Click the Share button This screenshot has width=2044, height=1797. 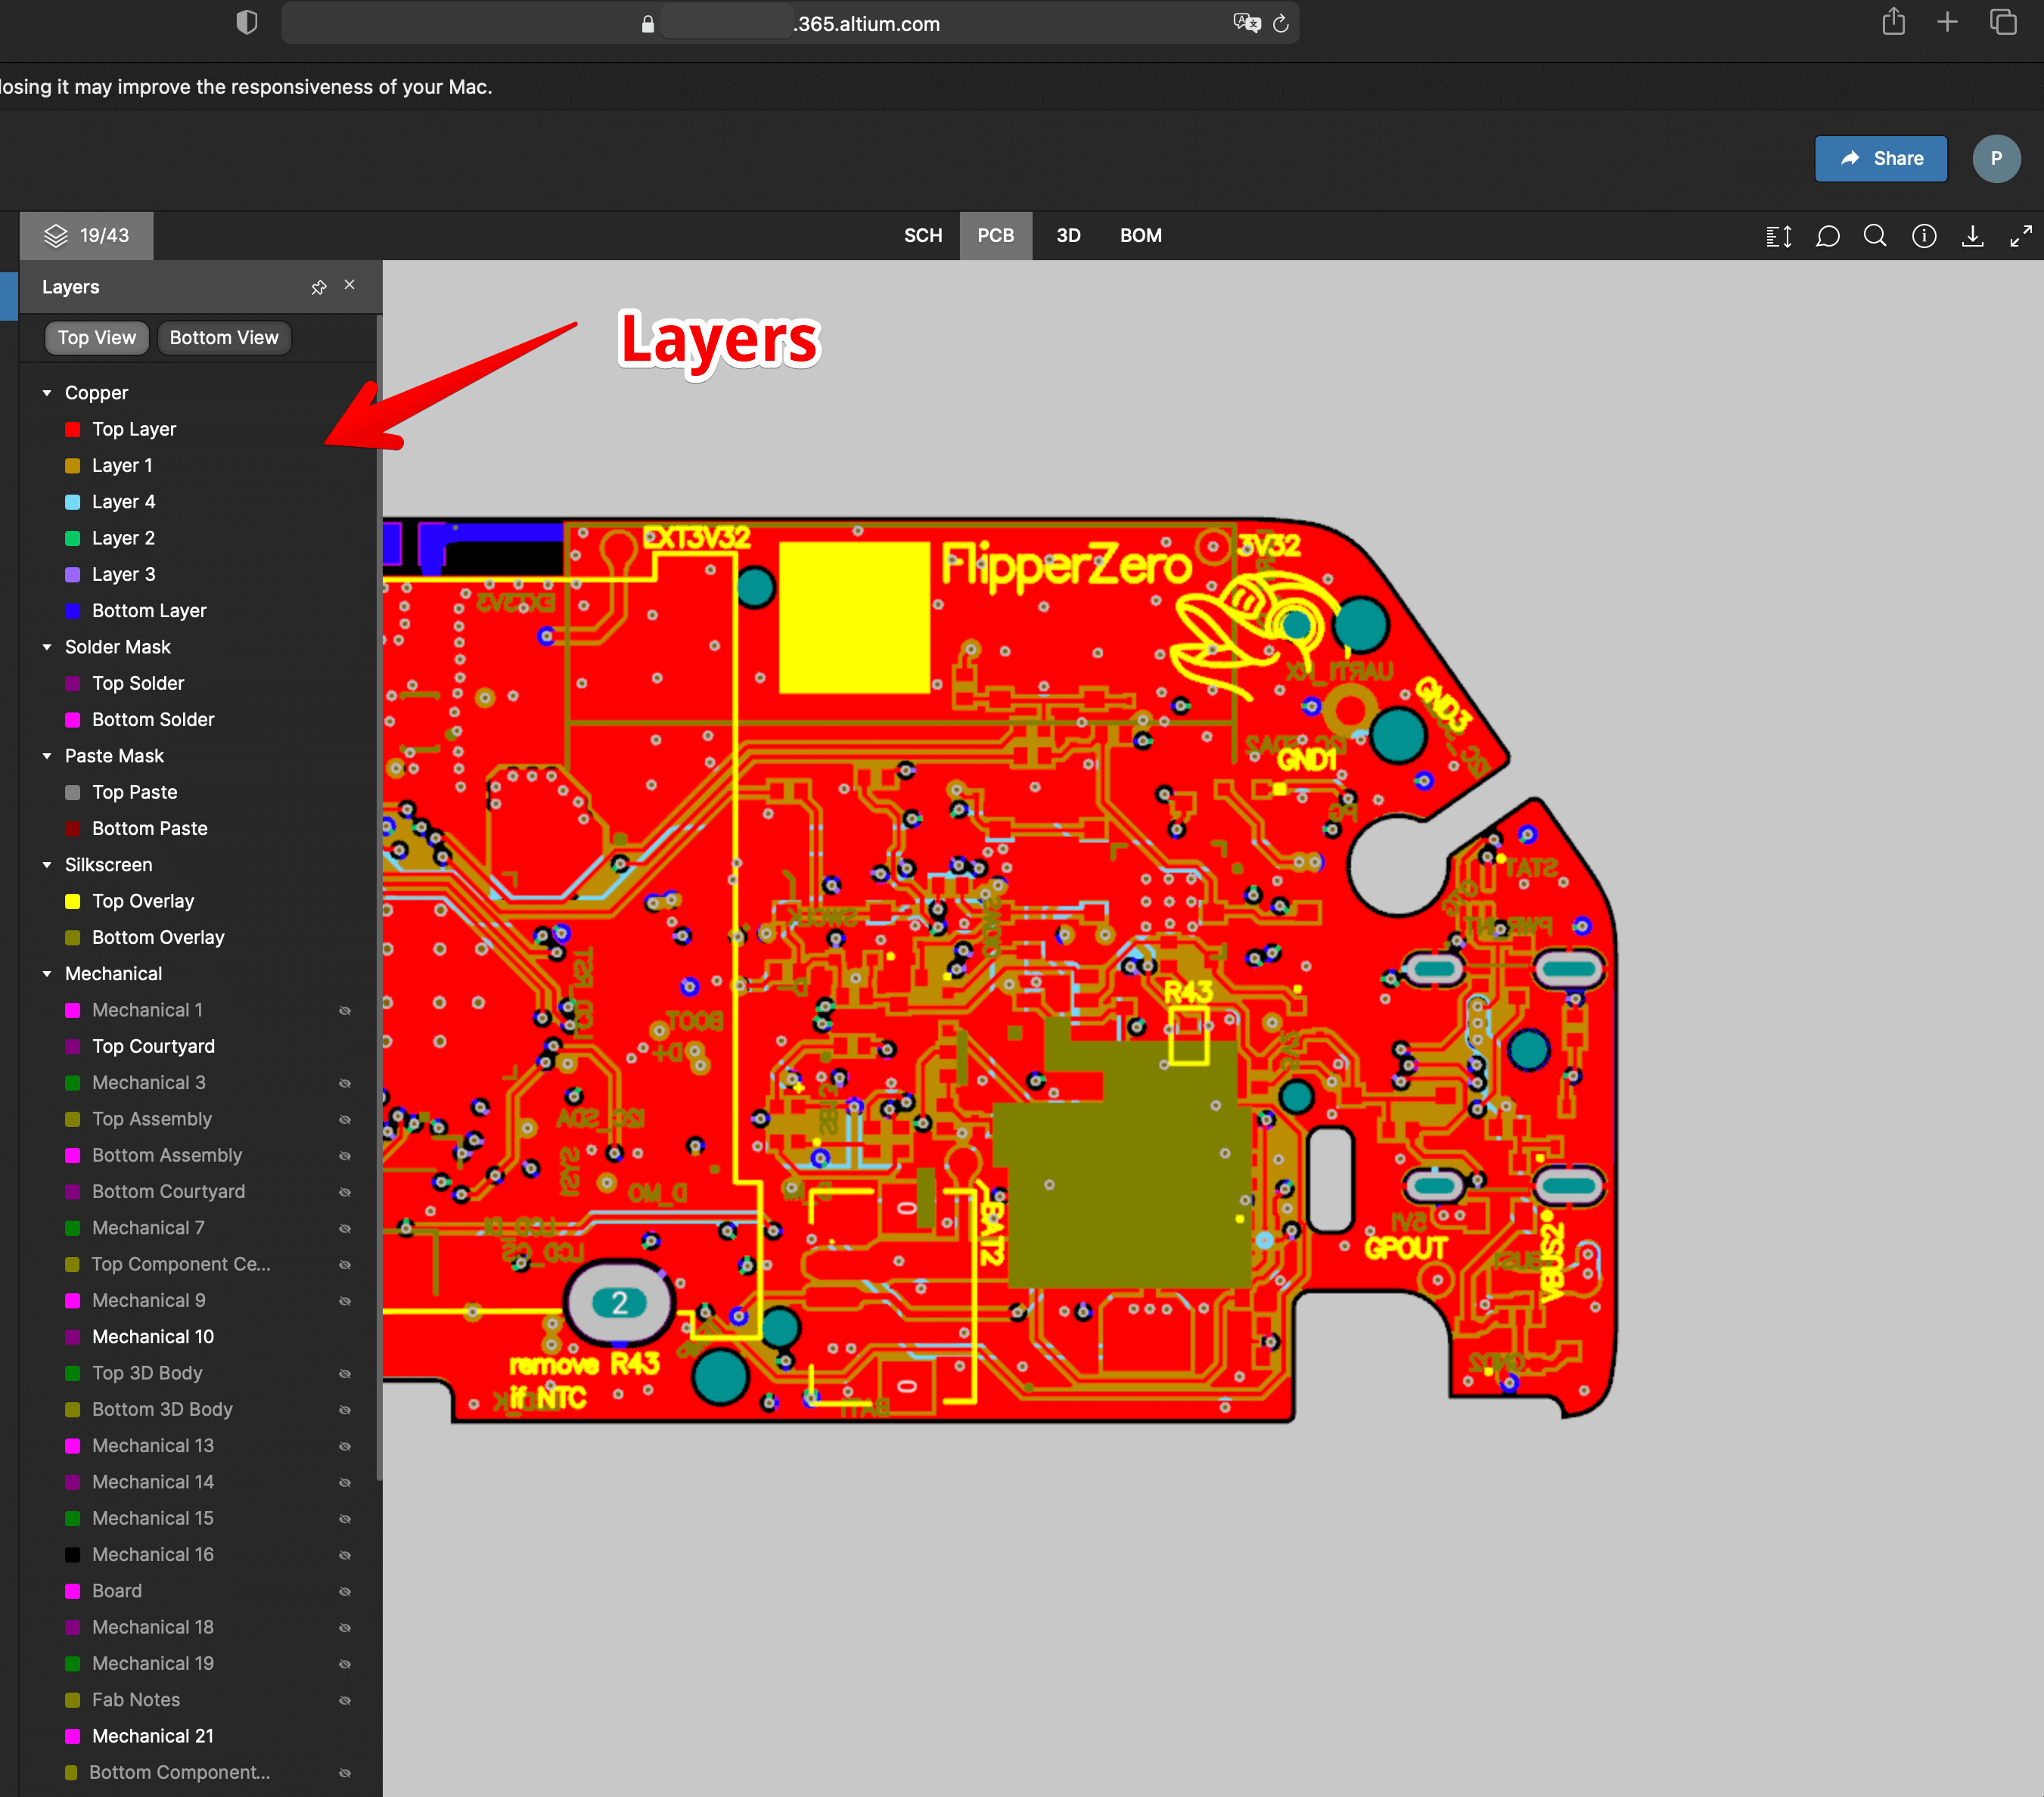(x=1880, y=158)
